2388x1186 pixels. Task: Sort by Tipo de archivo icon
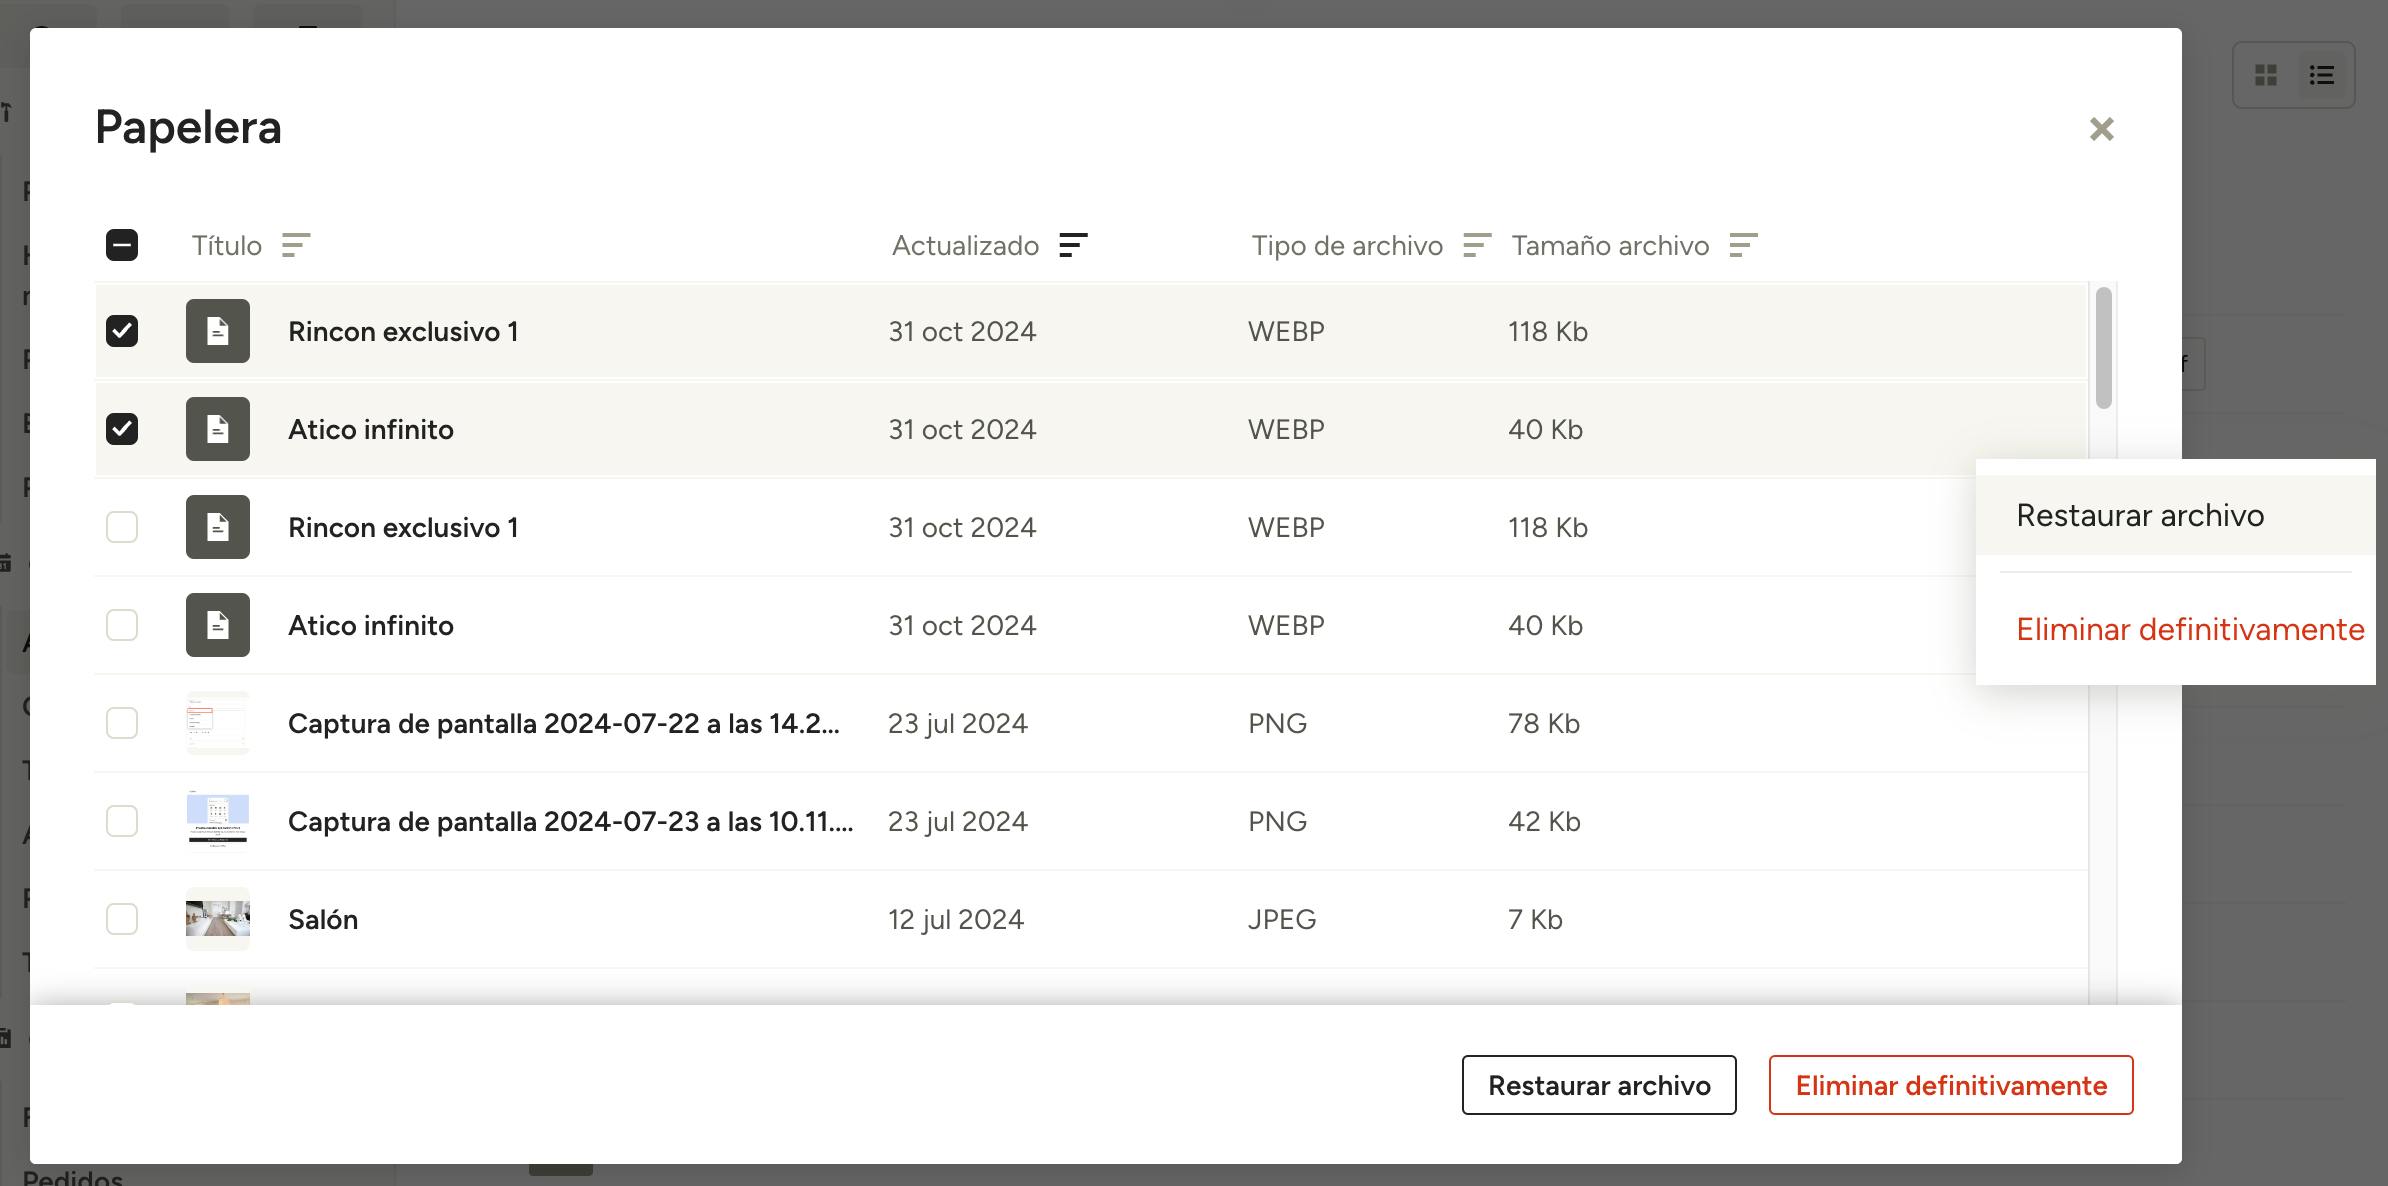1477,245
